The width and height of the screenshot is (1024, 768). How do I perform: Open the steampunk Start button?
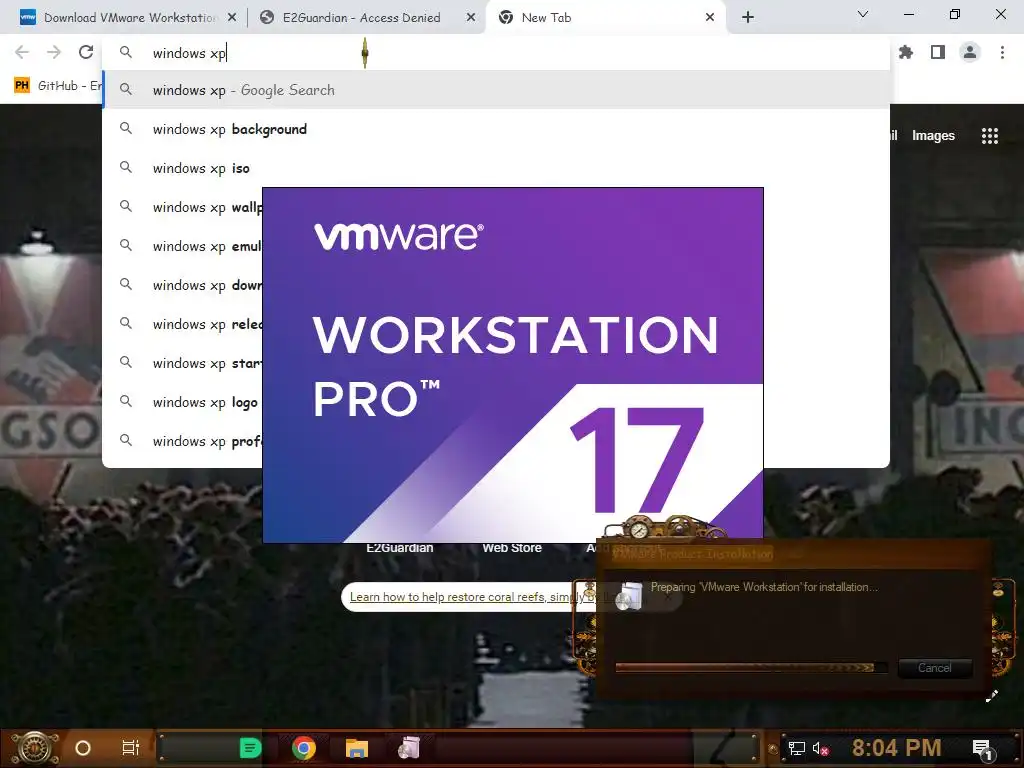point(35,748)
